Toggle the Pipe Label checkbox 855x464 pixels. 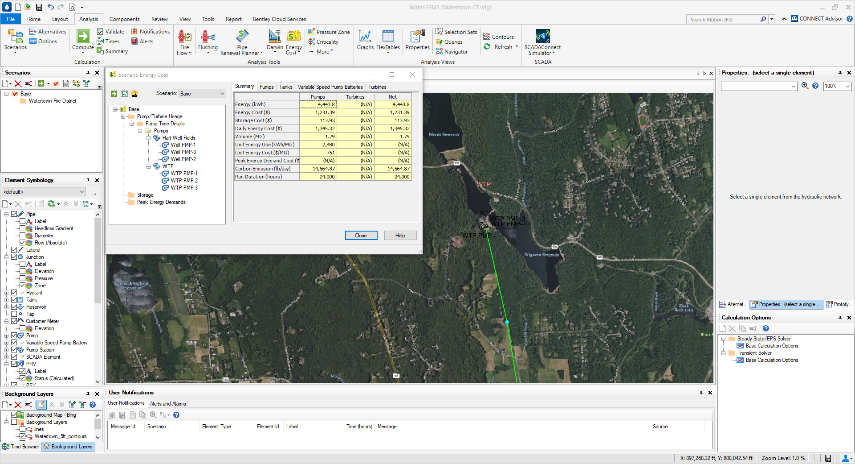[22, 222]
